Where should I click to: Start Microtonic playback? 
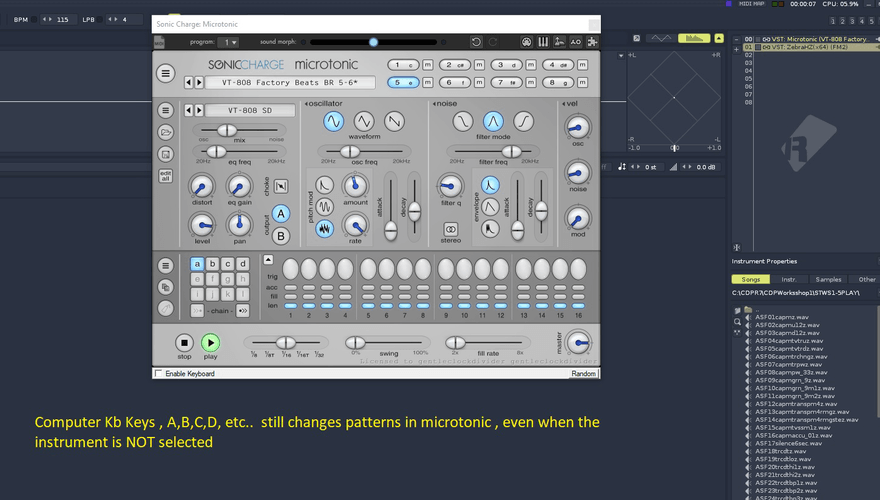point(210,342)
